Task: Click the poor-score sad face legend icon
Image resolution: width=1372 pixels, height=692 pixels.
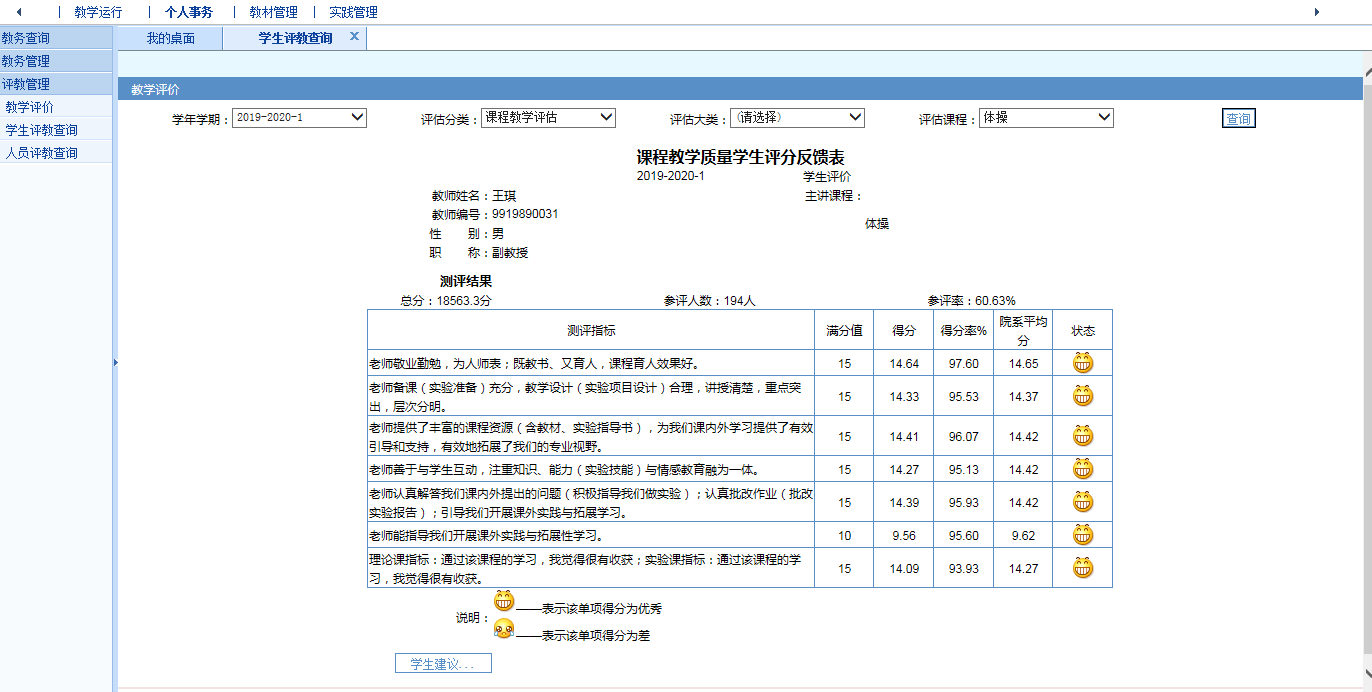Action: (504, 629)
